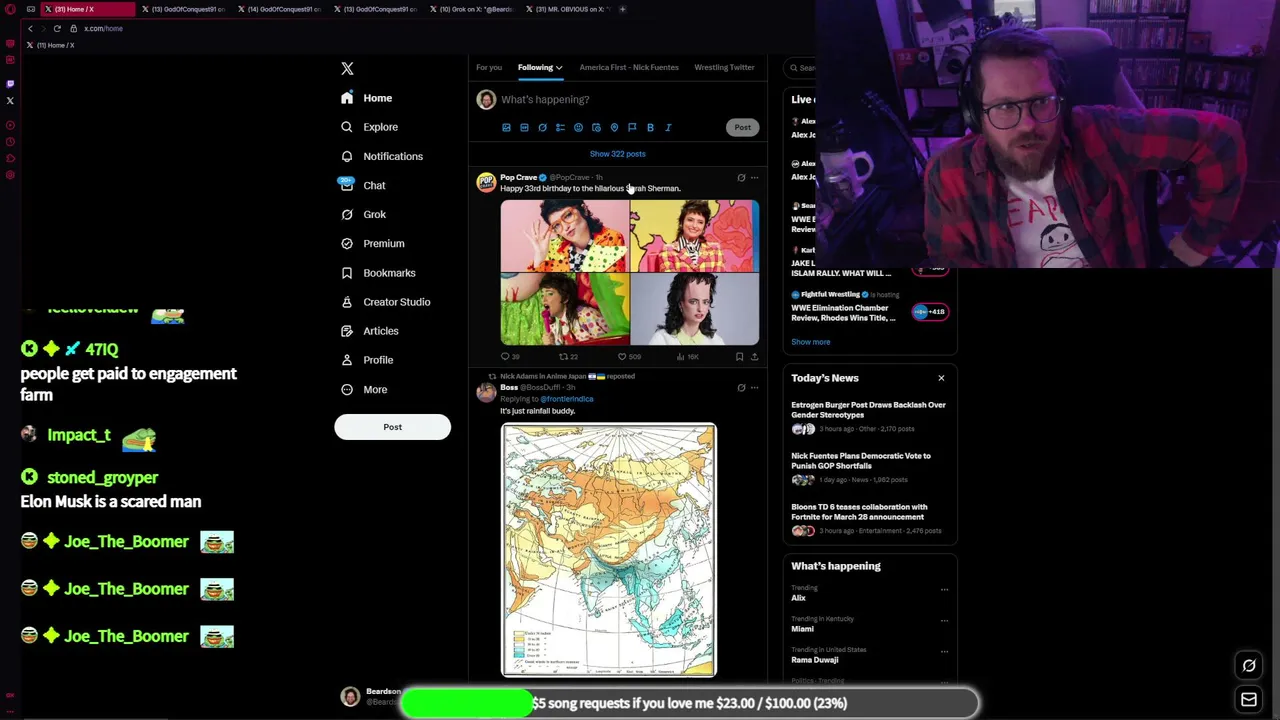This screenshot has height=720, width=1280.
Task: Click the flag icon in composer
Action: (x=632, y=128)
